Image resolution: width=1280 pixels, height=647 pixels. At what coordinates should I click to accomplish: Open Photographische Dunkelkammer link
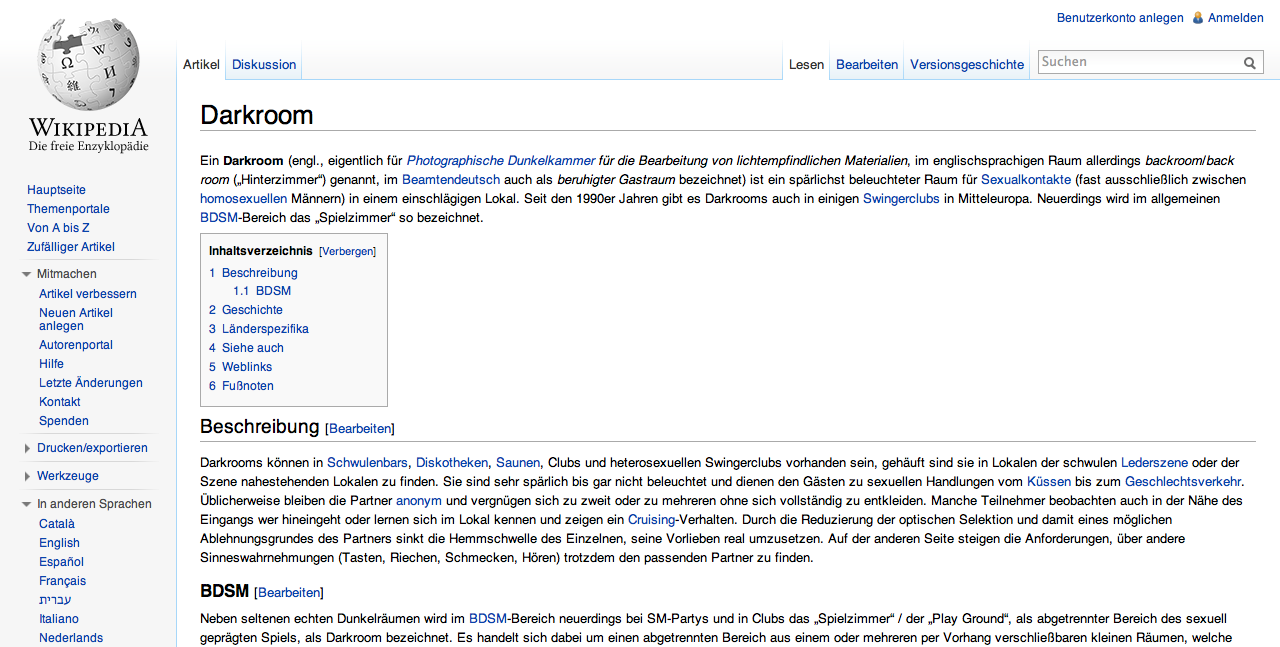(501, 160)
